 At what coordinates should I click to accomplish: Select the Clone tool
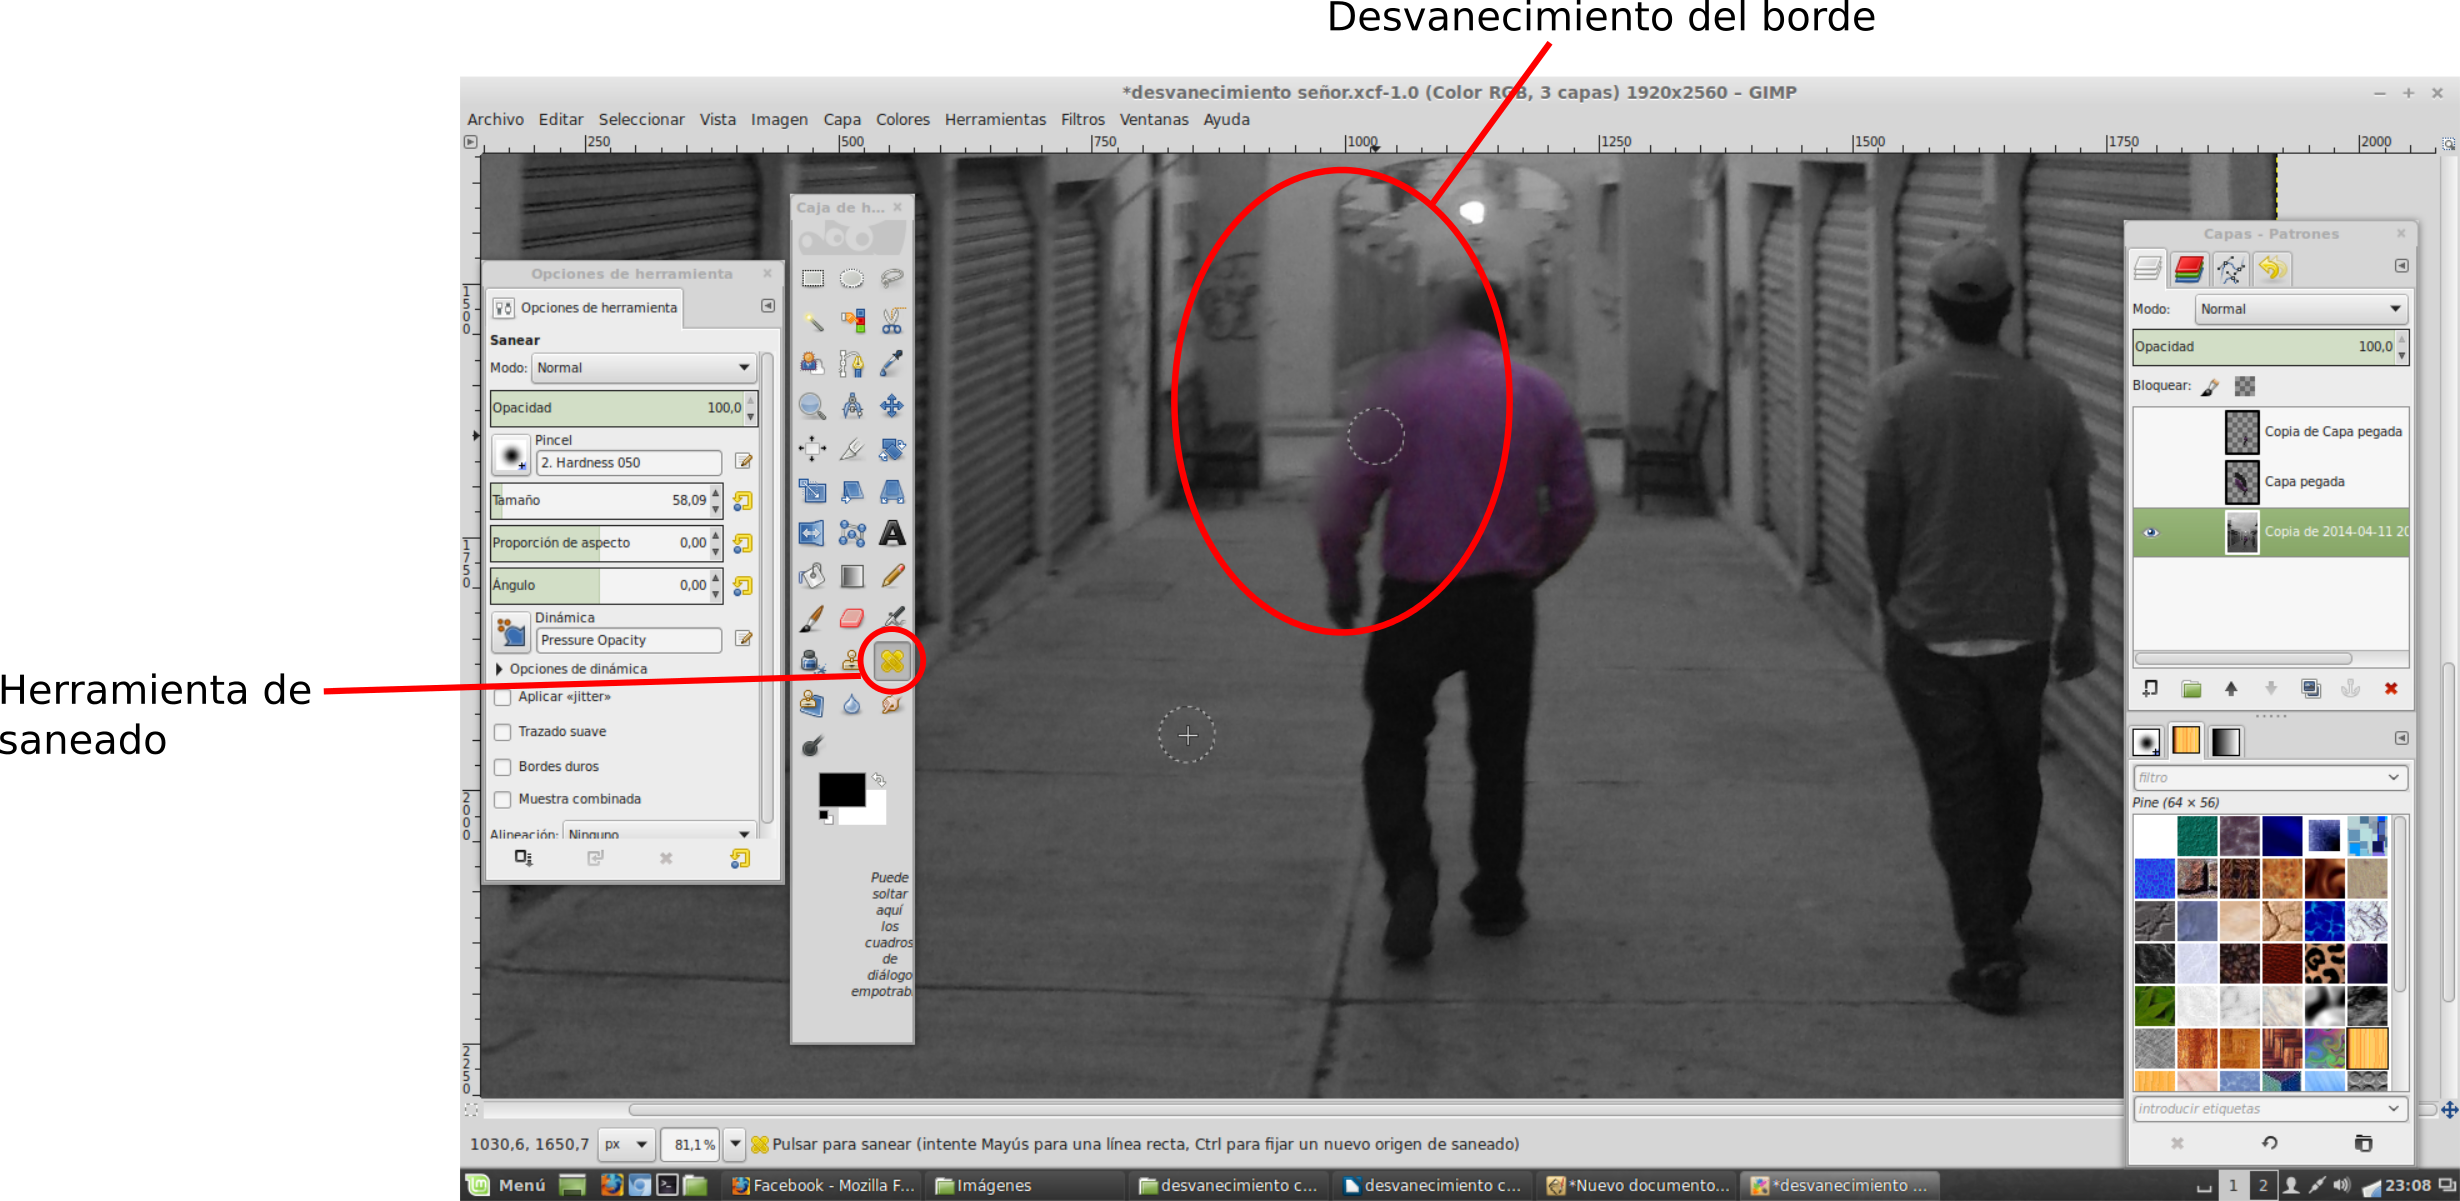[x=852, y=661]
